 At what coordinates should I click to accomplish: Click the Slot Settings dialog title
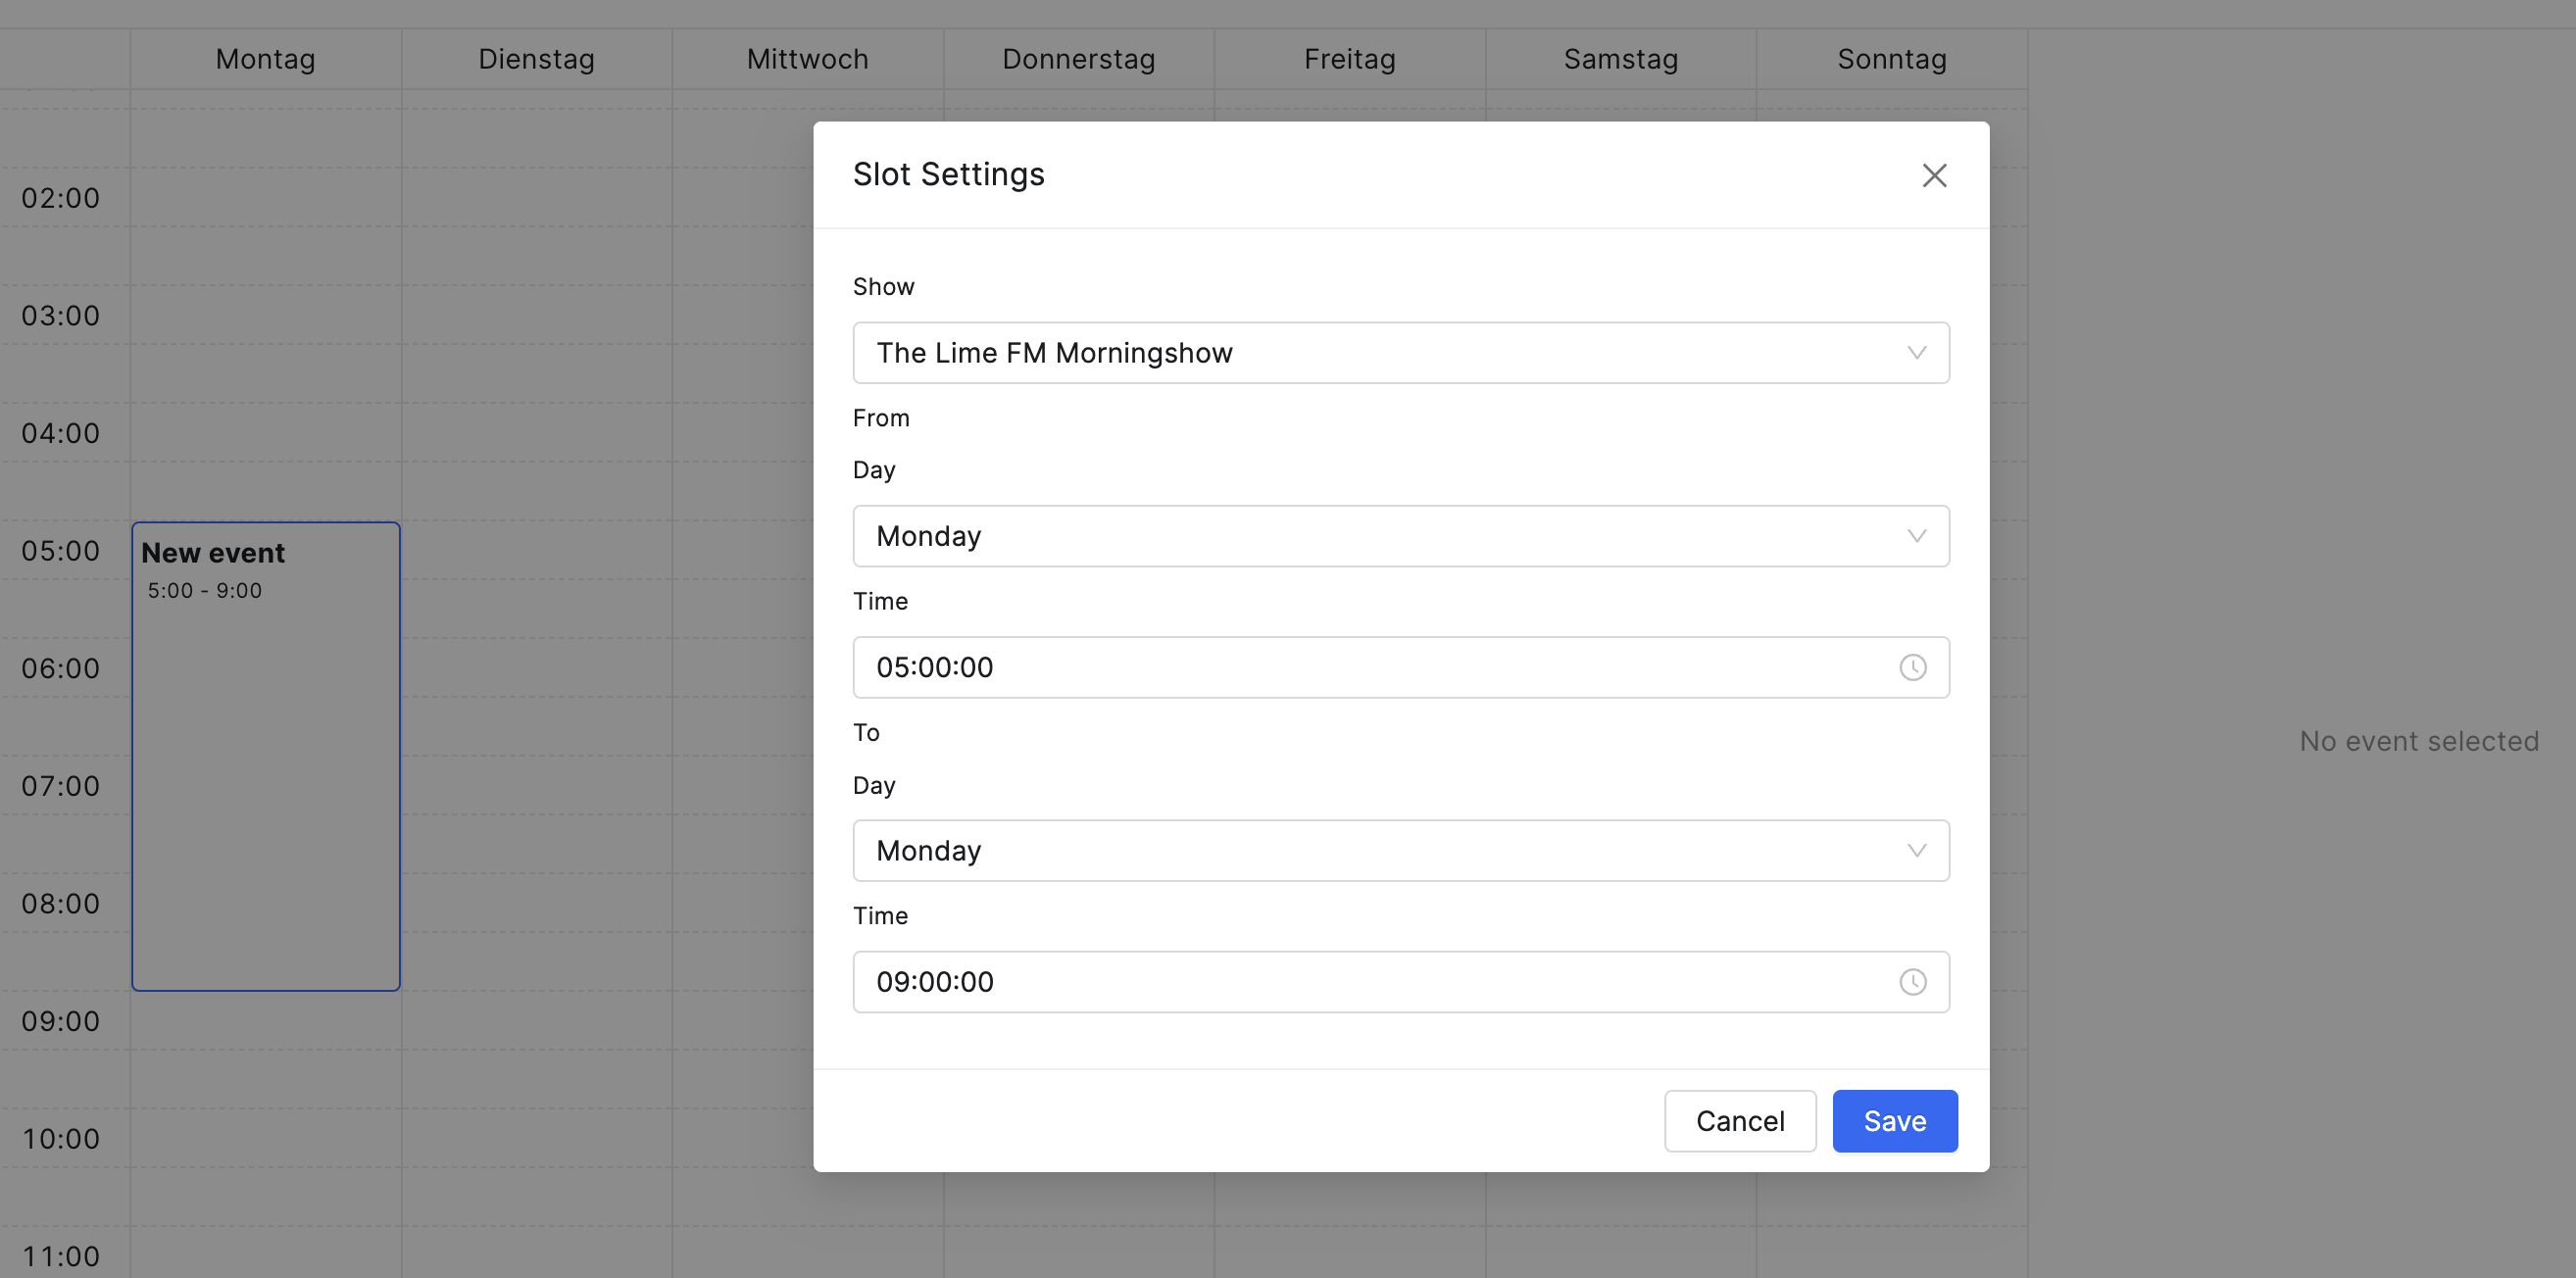(x=948, y=174)
